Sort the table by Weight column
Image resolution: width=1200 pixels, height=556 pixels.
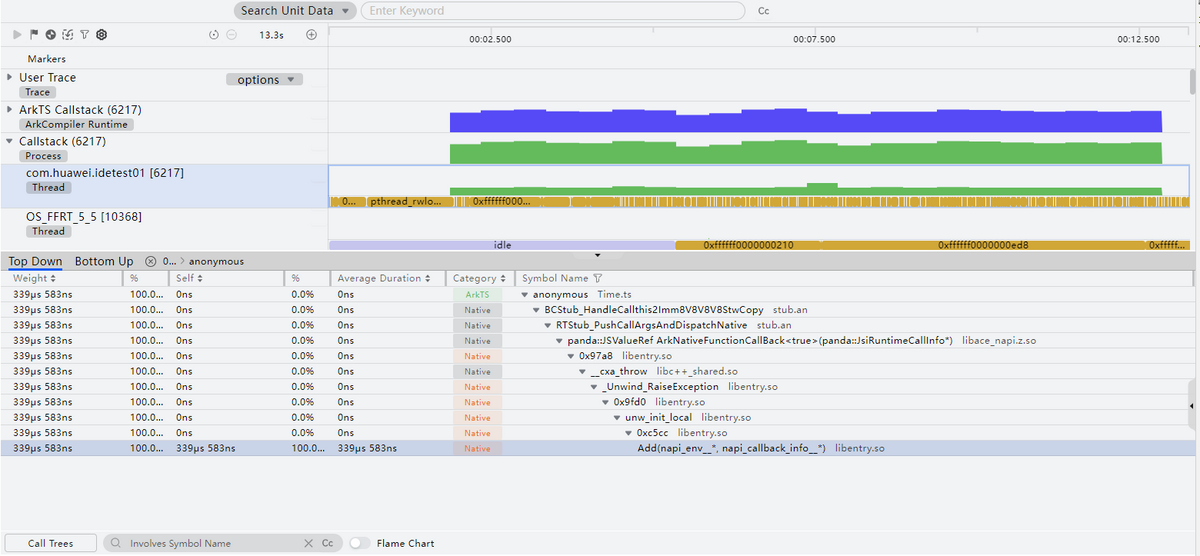pos(31,278)
